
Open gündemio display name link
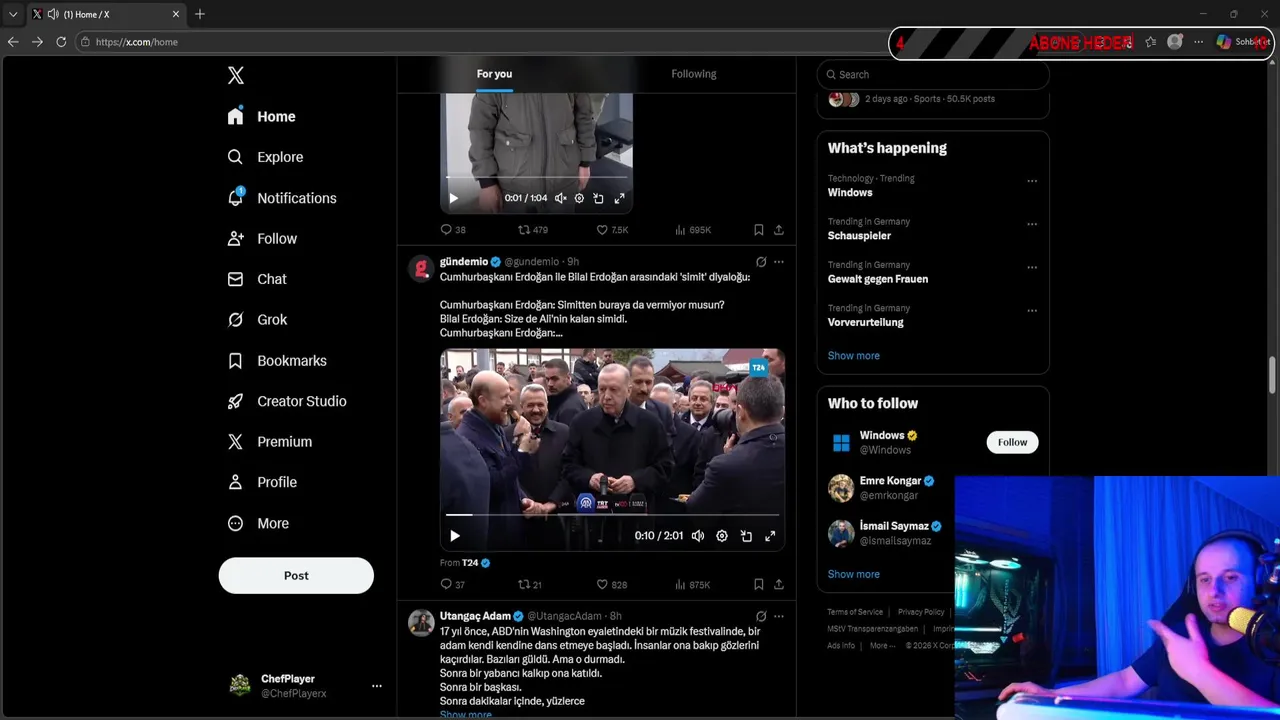(x=464, y=262)
